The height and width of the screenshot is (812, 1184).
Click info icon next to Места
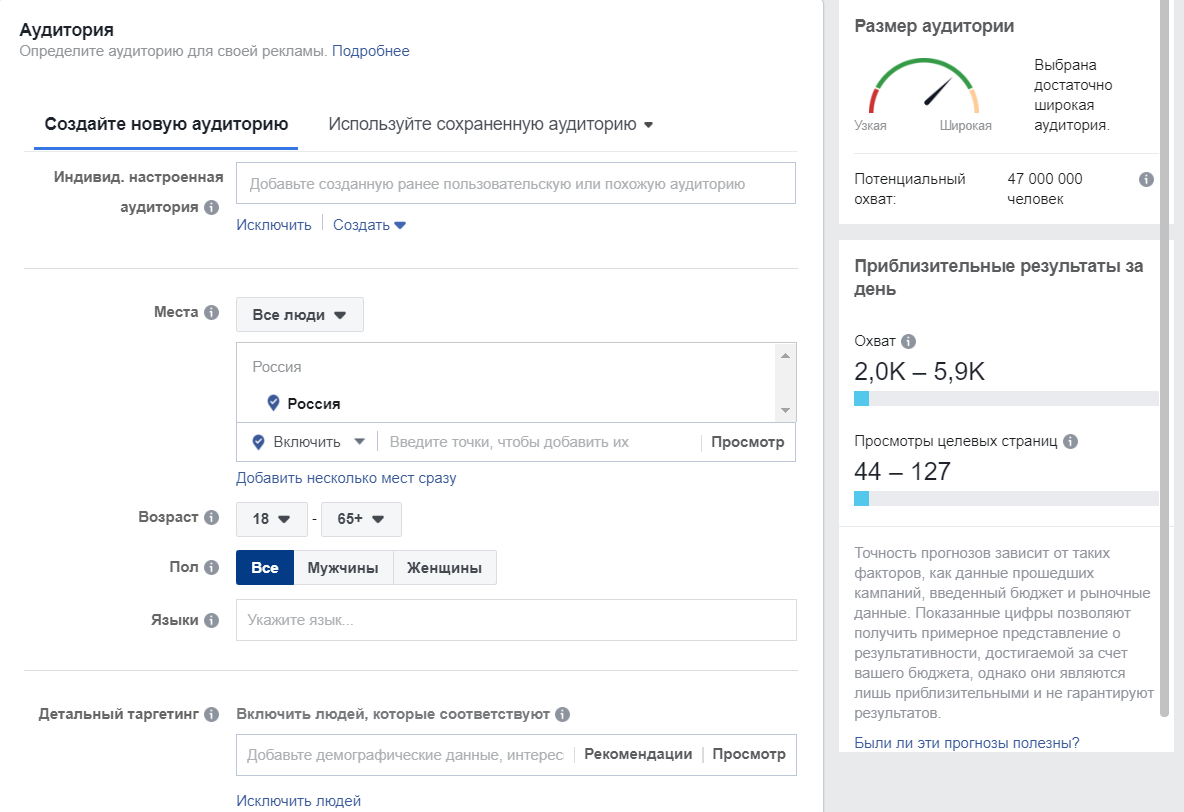(211, 313)
